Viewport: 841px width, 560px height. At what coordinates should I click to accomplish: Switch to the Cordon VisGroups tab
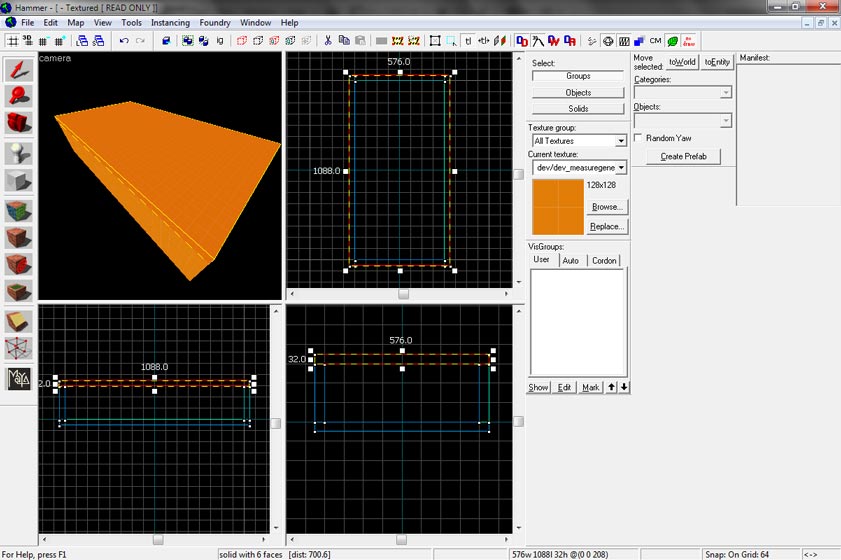(x=604, y=260)
